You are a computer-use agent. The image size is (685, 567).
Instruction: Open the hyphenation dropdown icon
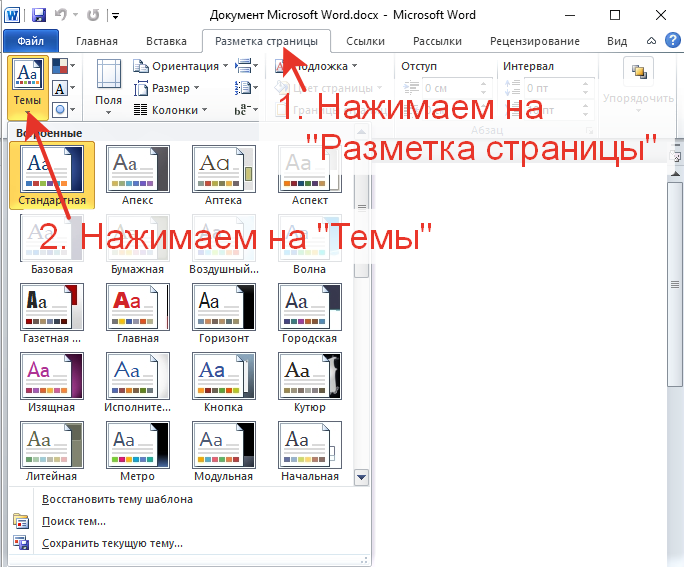(246, 110)
